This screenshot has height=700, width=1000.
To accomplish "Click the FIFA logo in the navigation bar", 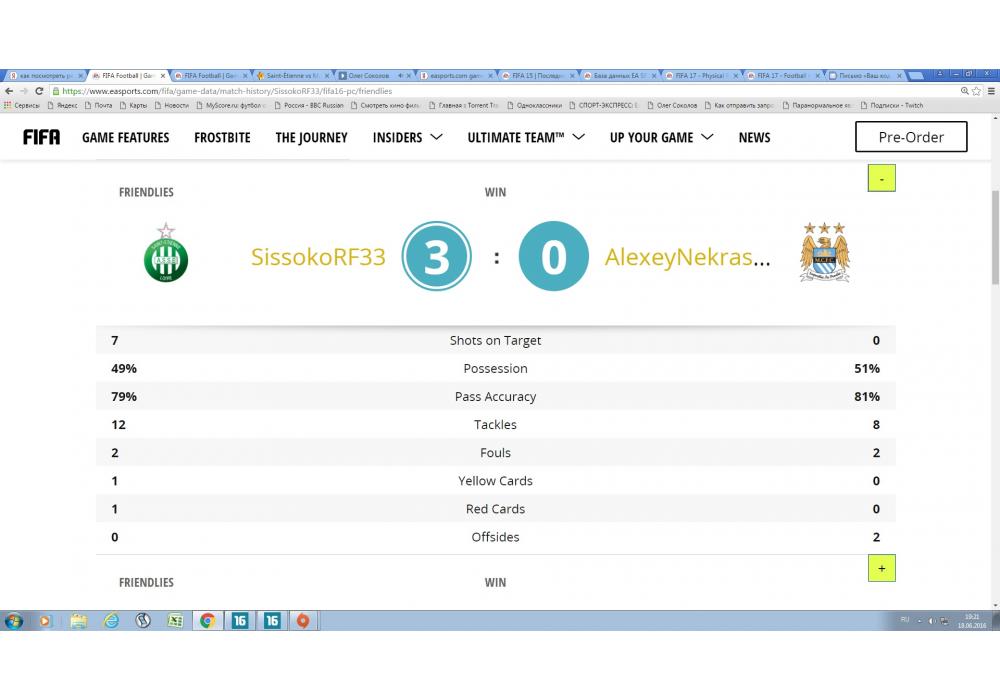I will point(41,137).
